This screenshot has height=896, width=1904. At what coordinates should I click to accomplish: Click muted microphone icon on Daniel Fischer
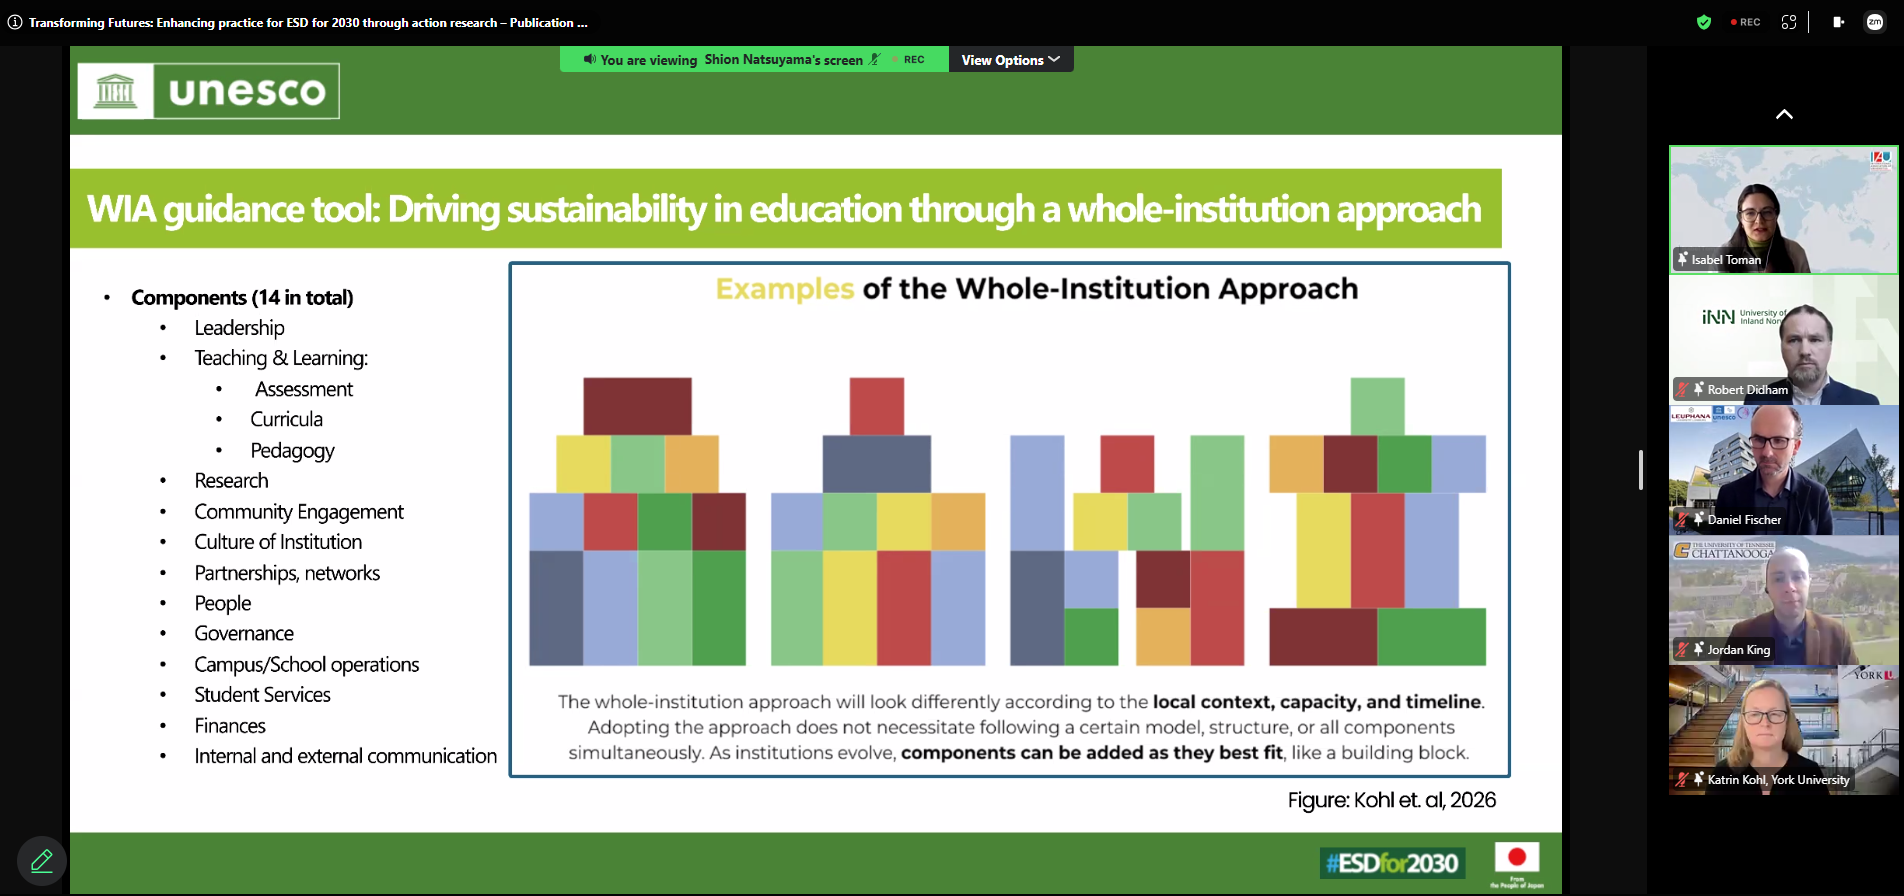(x=1683, y=519)
